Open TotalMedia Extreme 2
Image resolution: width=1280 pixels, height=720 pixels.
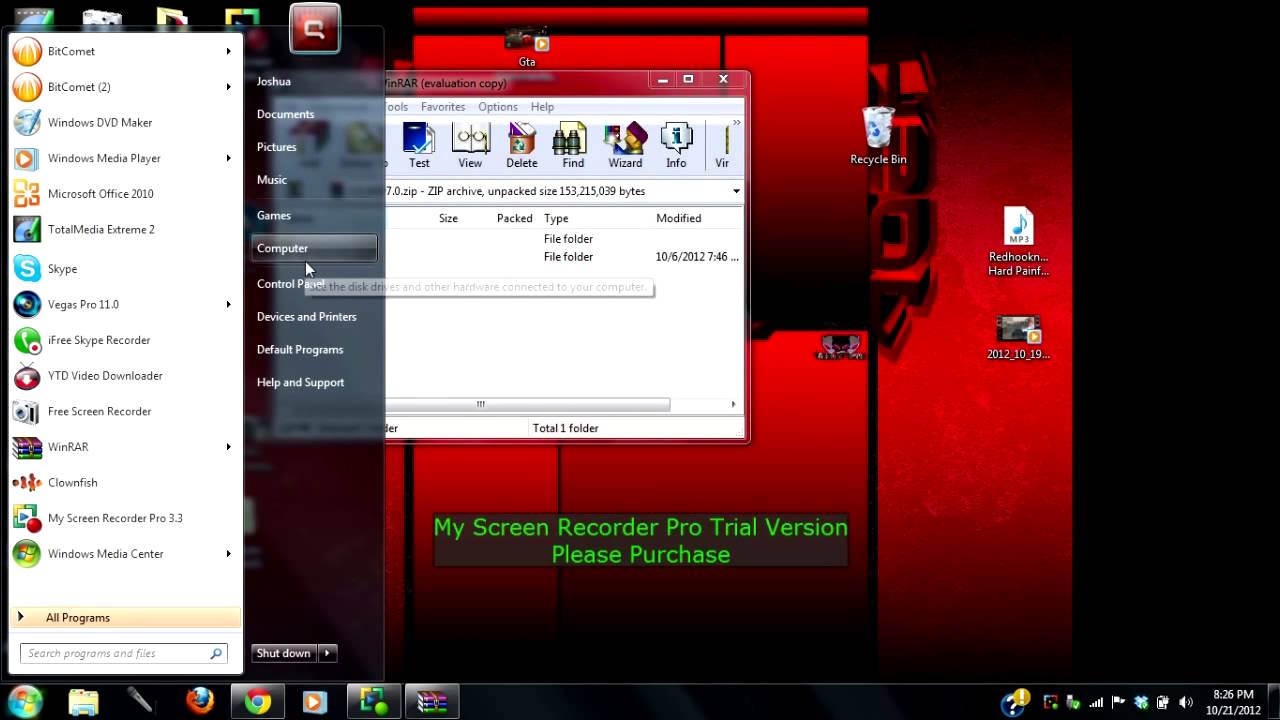tap(125, 229)
